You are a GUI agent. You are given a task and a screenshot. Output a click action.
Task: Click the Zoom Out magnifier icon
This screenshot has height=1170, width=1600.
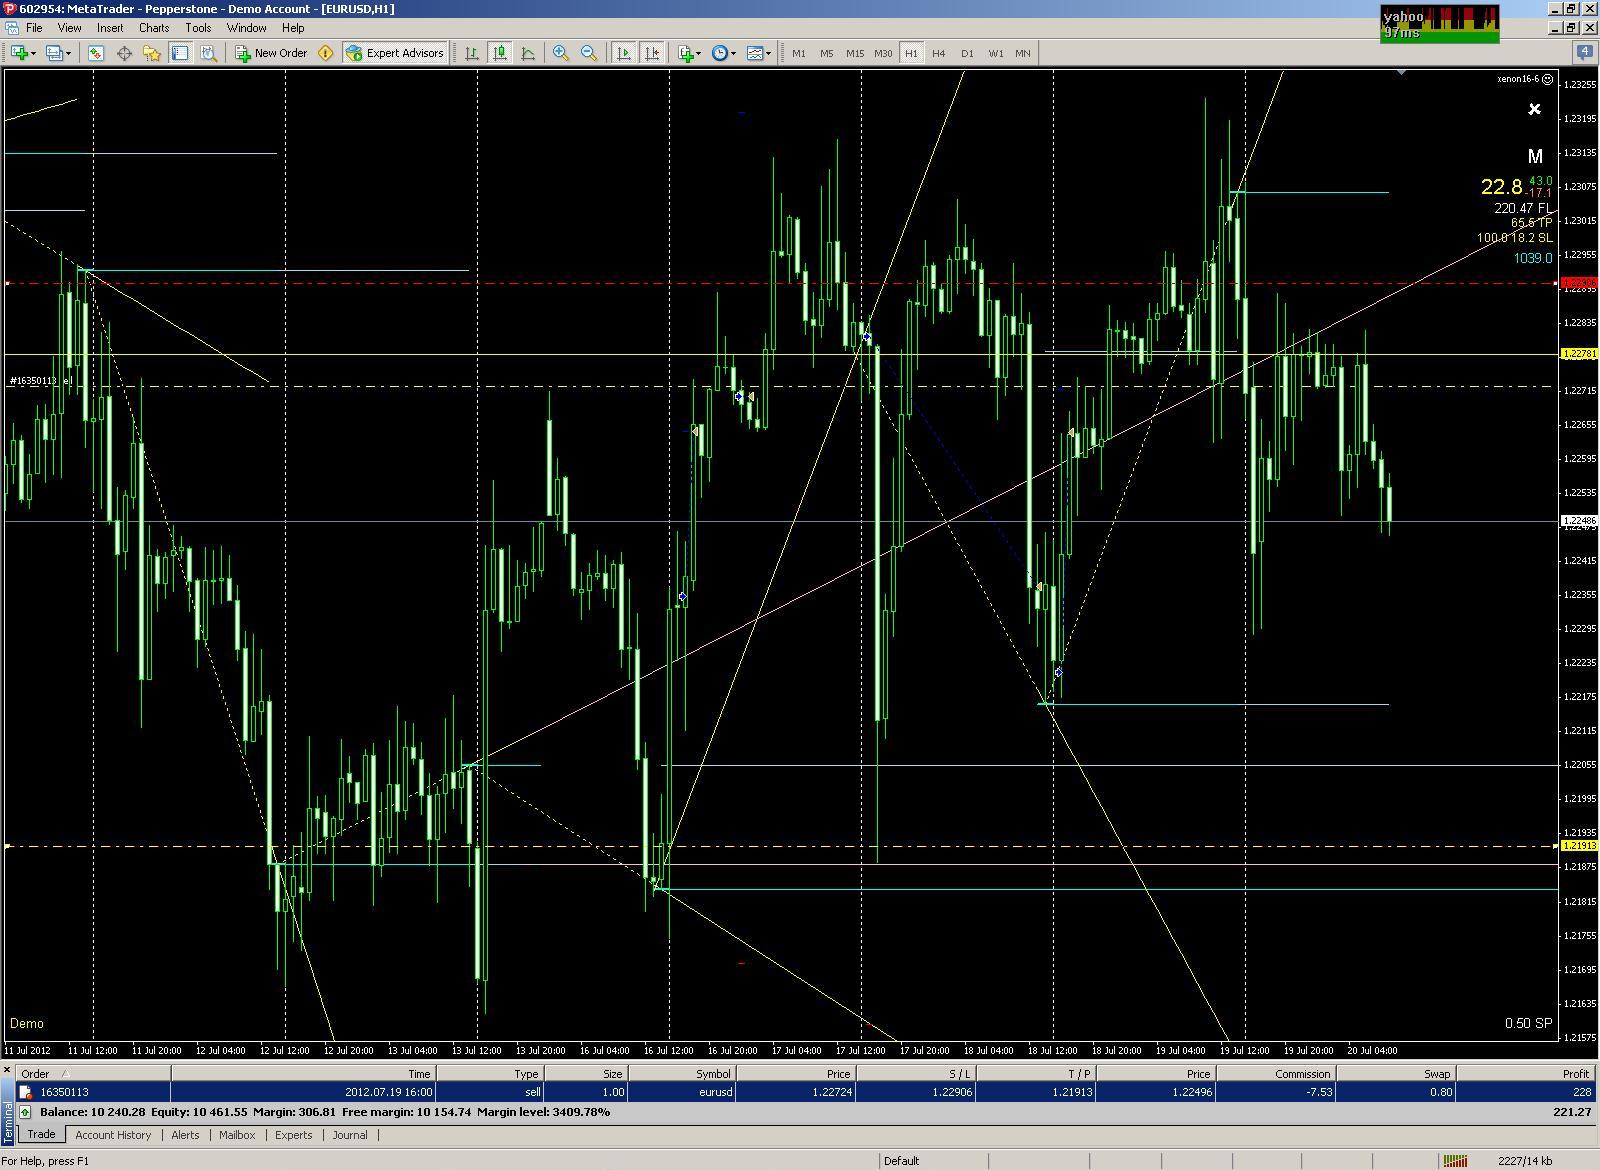point(589,53)
